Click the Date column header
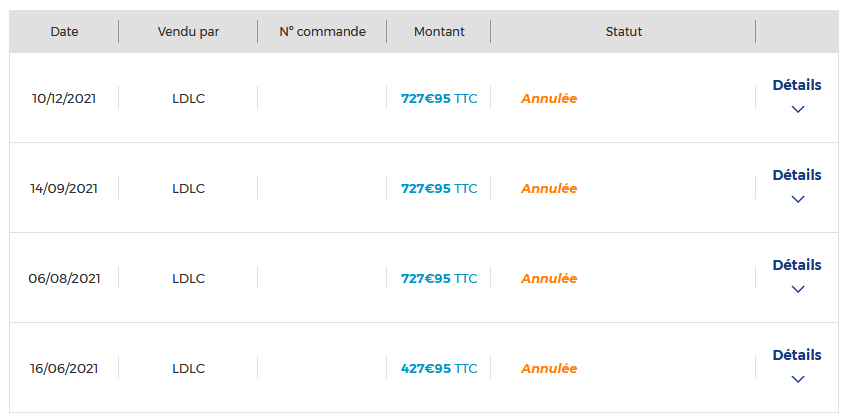The height and width of the screenshot is (414, 841). 64,32
